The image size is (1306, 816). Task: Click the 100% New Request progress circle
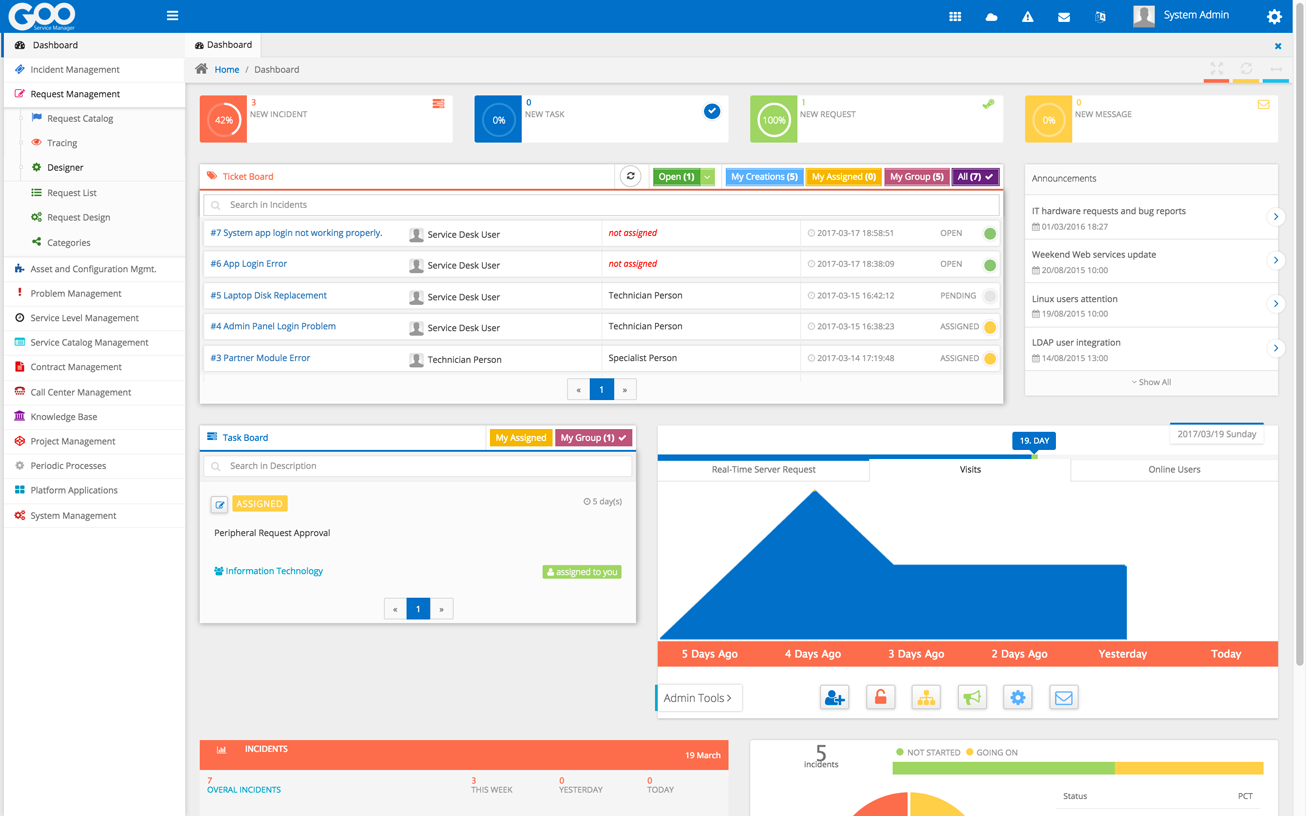(x=774, y=120)
